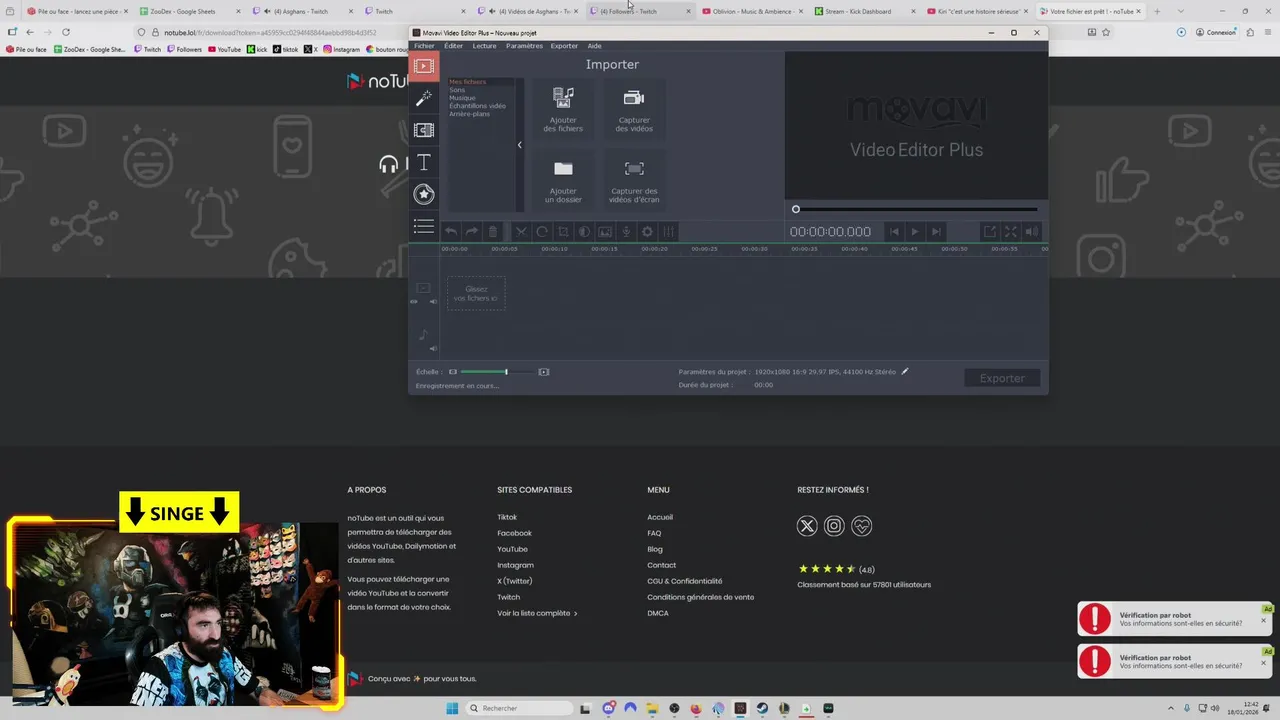The image size is (1280, 720).
Task: Skip to previous frame in preview
Action: coord(895,232)
